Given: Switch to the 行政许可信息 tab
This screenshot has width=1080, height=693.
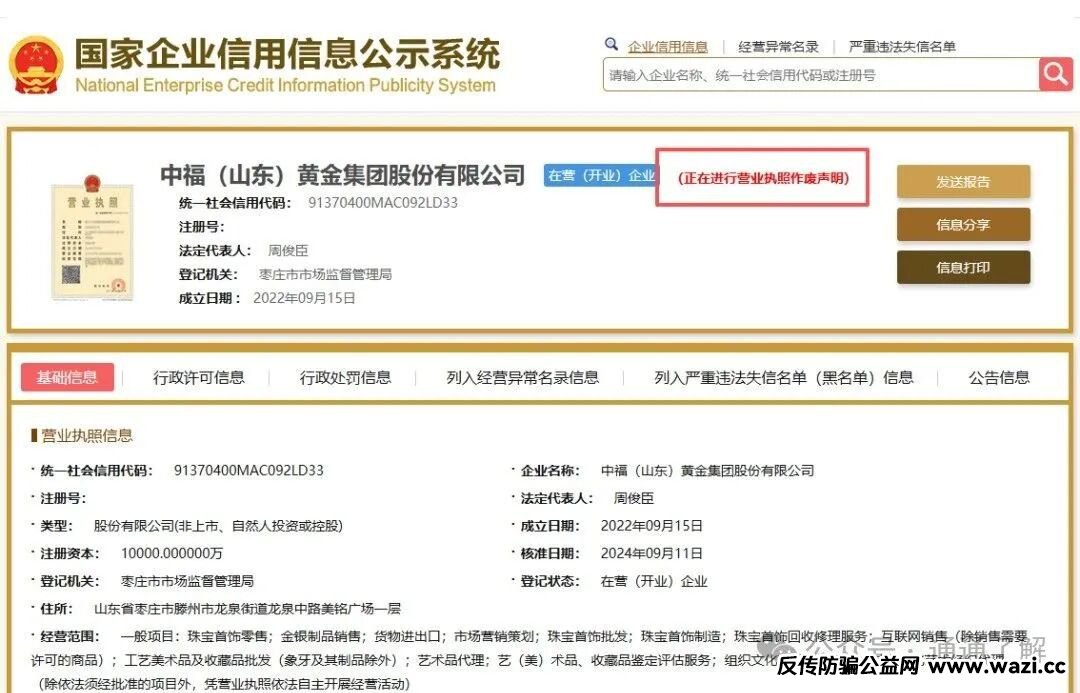Looking at the screenshot, I should point(198,377).
